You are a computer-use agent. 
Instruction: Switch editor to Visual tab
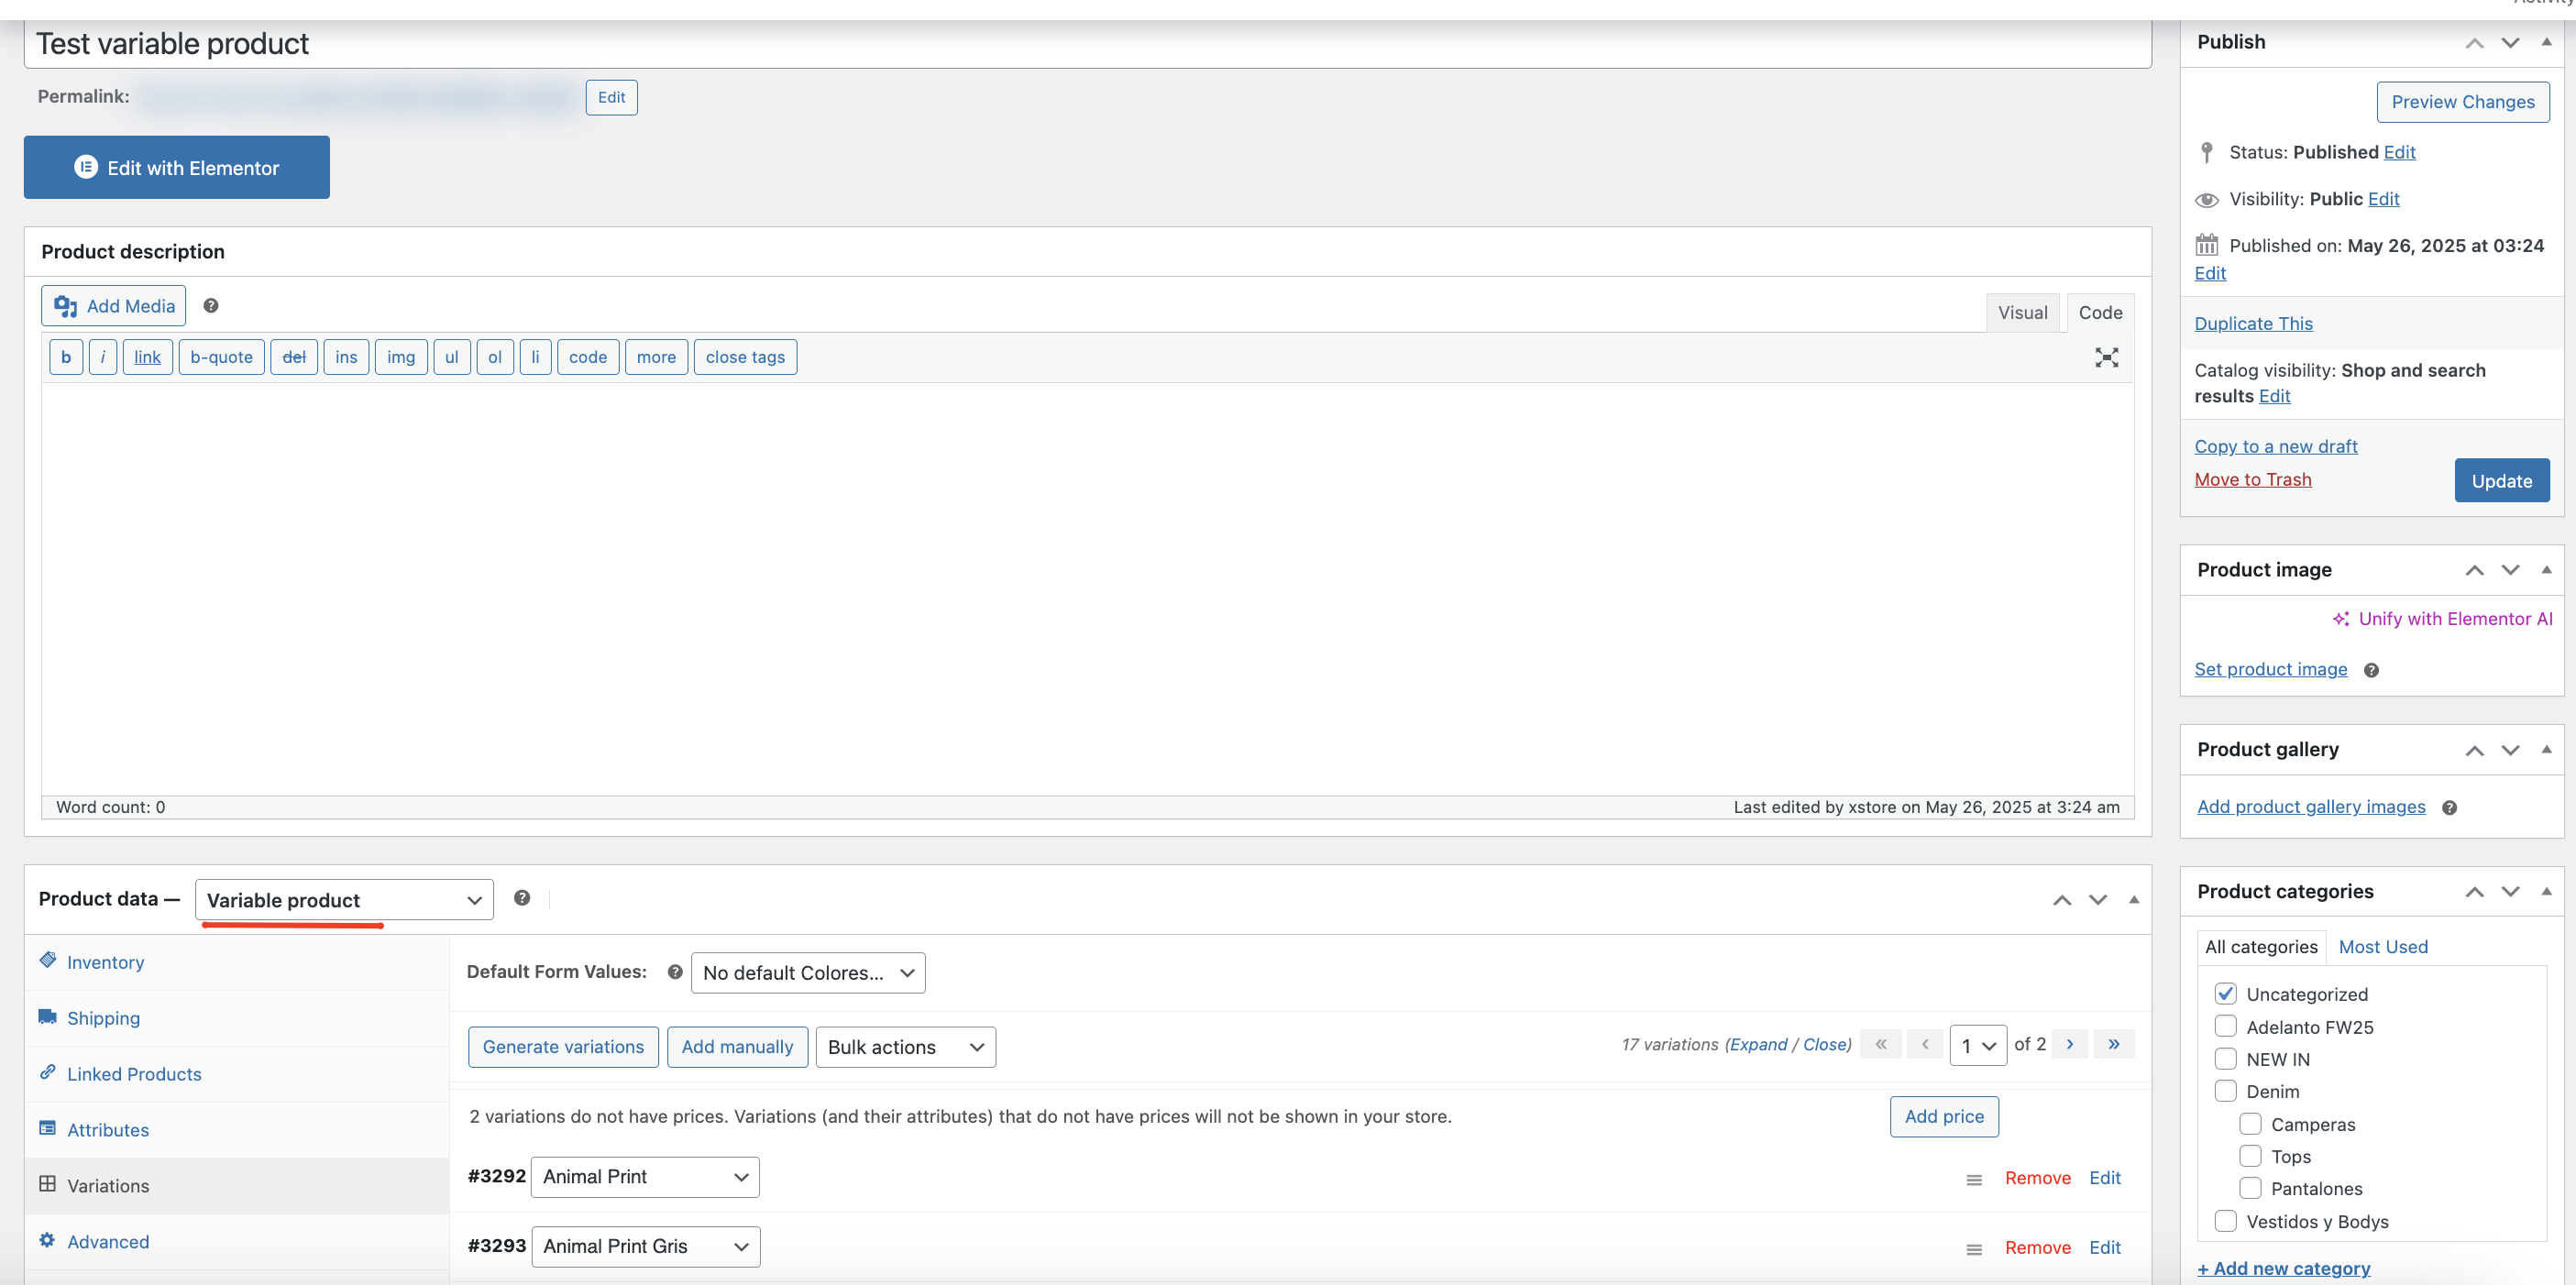tap(2022, 312)
